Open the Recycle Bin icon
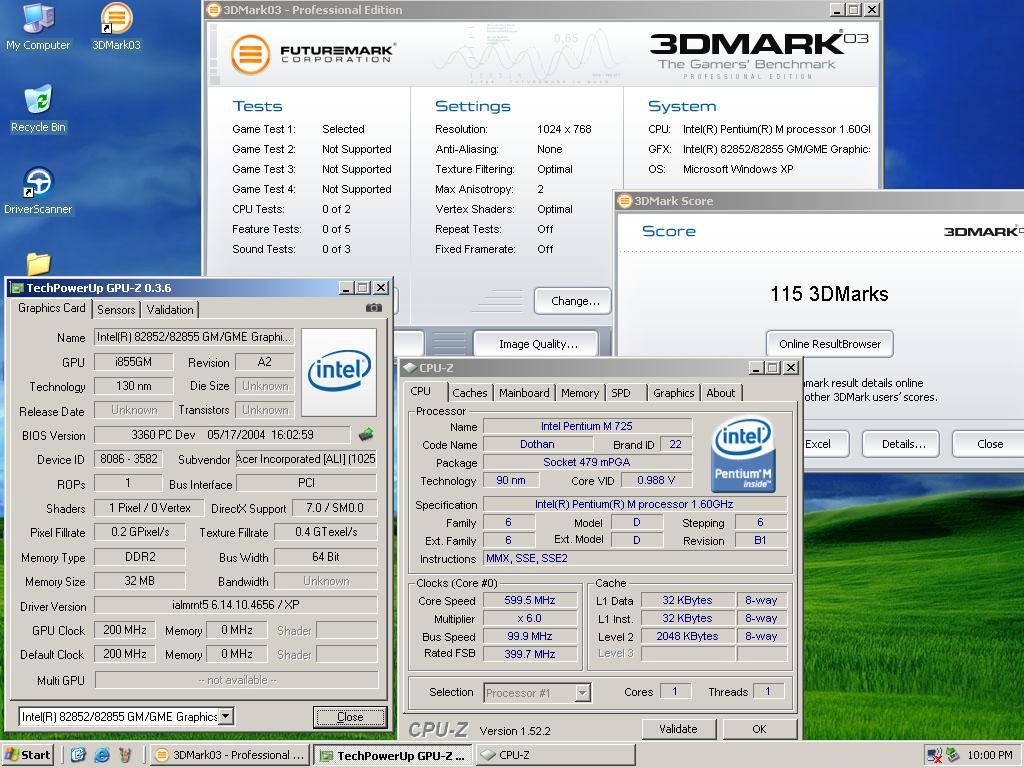 pos(38,108)
